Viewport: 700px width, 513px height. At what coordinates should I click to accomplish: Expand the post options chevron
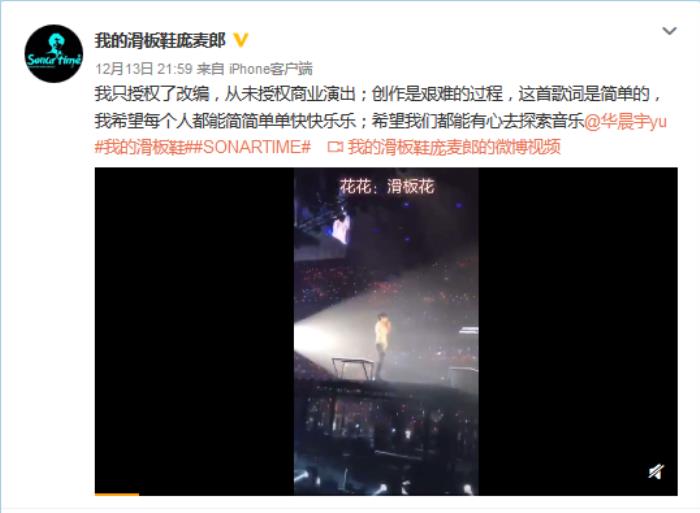(669, 31)
